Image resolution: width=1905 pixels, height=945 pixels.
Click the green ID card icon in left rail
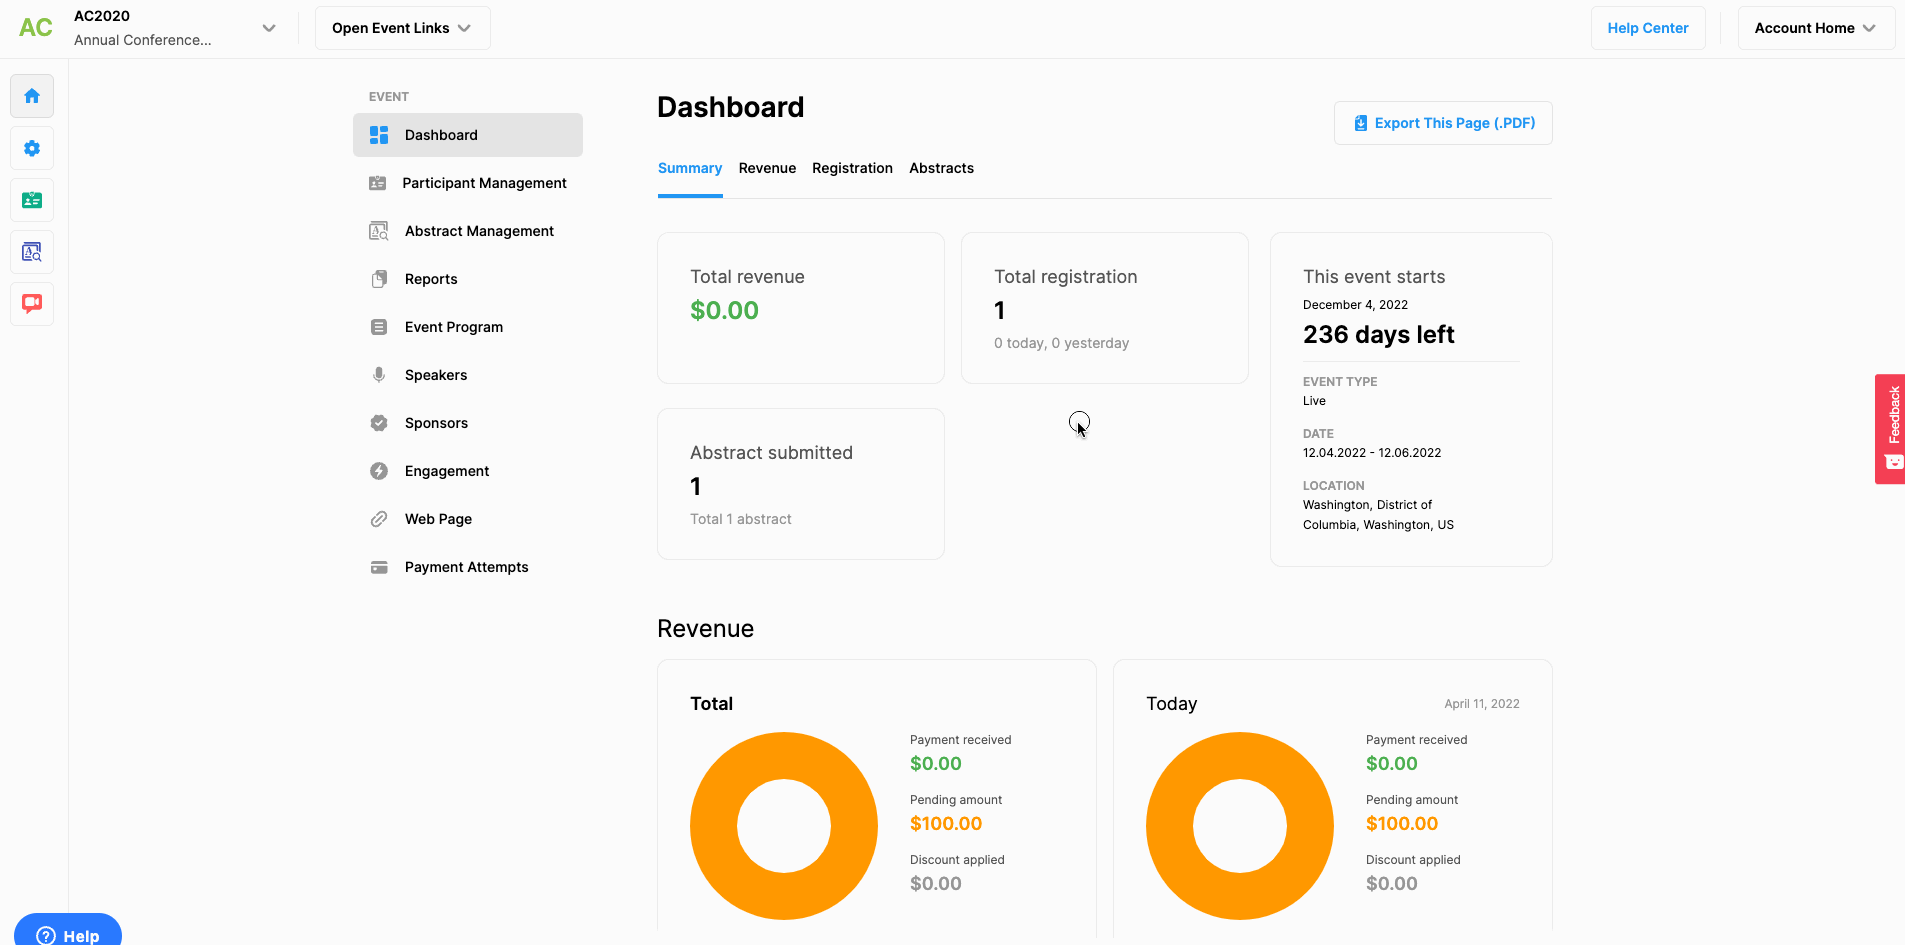point(32,200)
